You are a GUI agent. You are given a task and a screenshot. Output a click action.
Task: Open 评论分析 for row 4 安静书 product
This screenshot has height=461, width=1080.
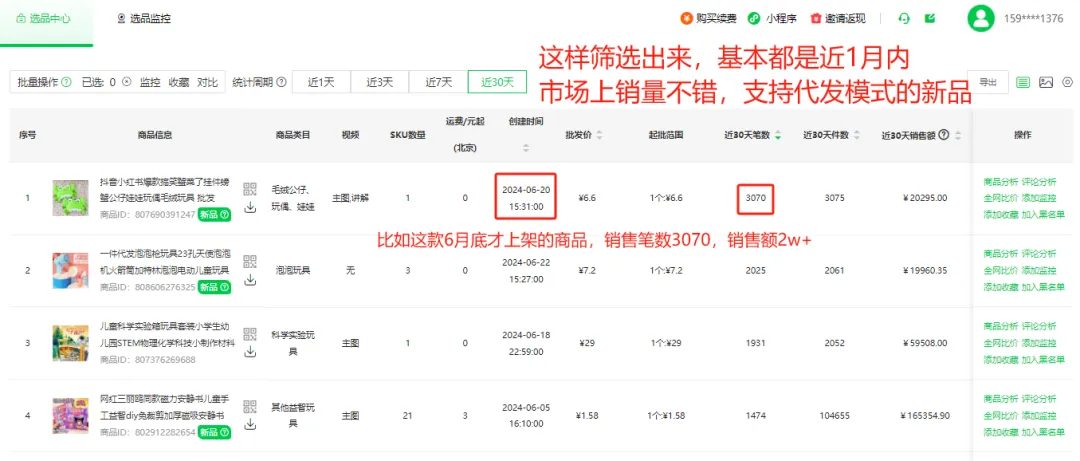[1039, 398]
